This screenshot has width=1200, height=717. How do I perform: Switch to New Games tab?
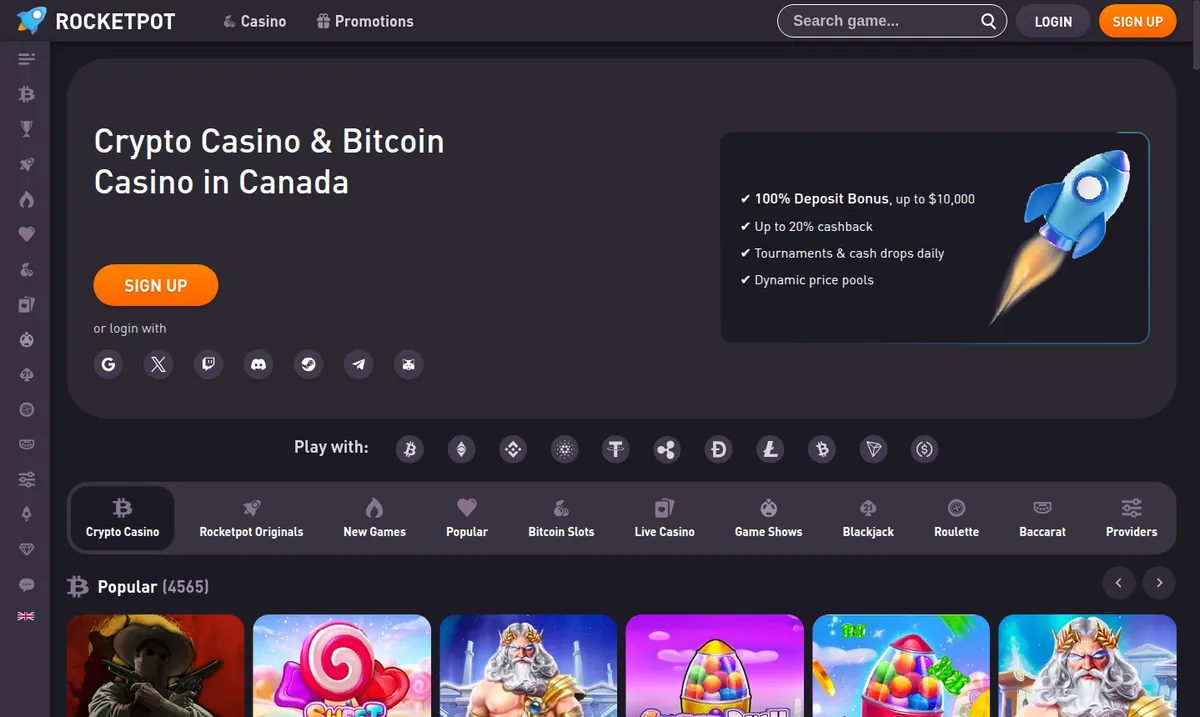(x=375, y=518)
